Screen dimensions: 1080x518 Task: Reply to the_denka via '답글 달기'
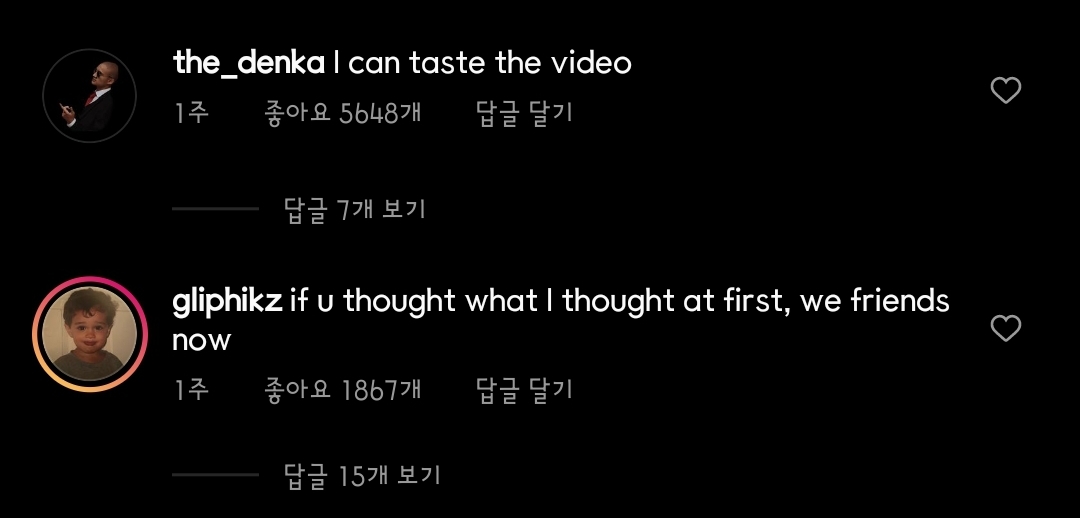pos(524,113)
